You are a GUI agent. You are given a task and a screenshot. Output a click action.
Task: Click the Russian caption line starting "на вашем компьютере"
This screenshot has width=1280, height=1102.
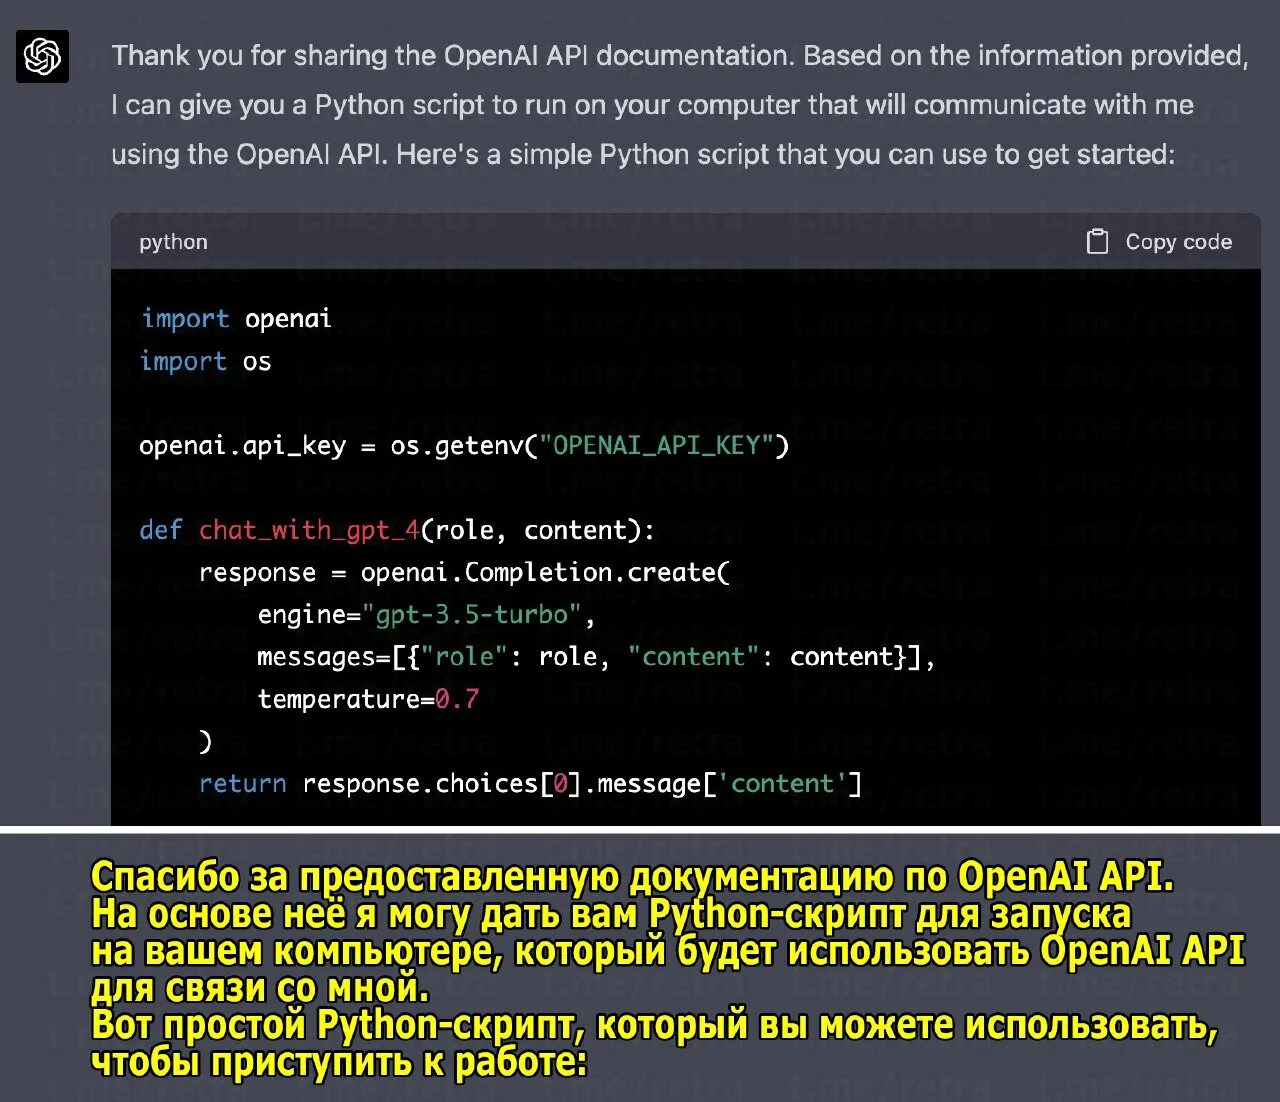668,951
